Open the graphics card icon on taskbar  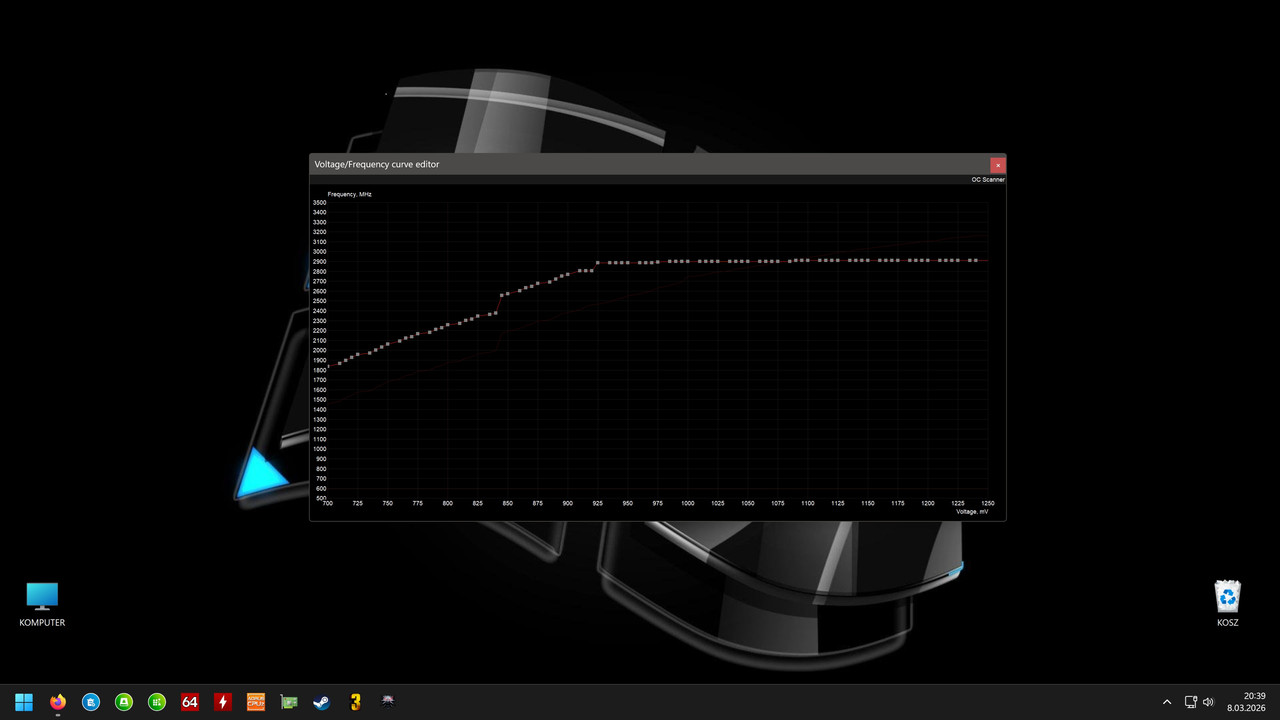pos(288,702)
